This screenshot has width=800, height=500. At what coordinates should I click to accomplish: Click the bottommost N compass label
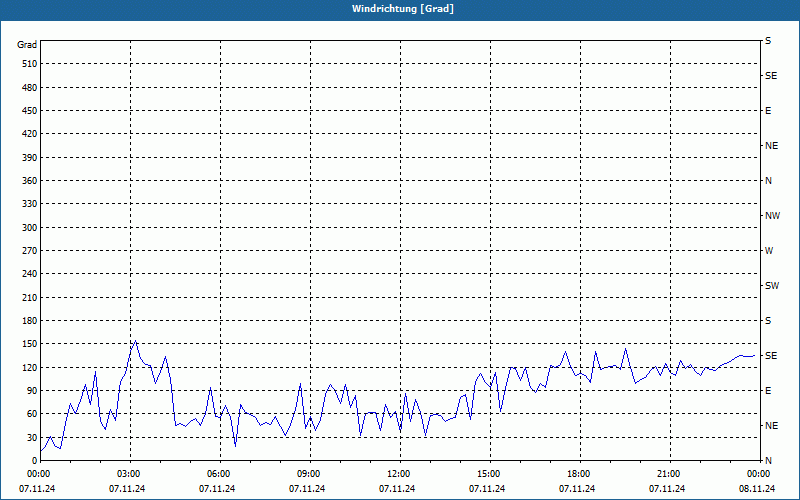(768, 461)
